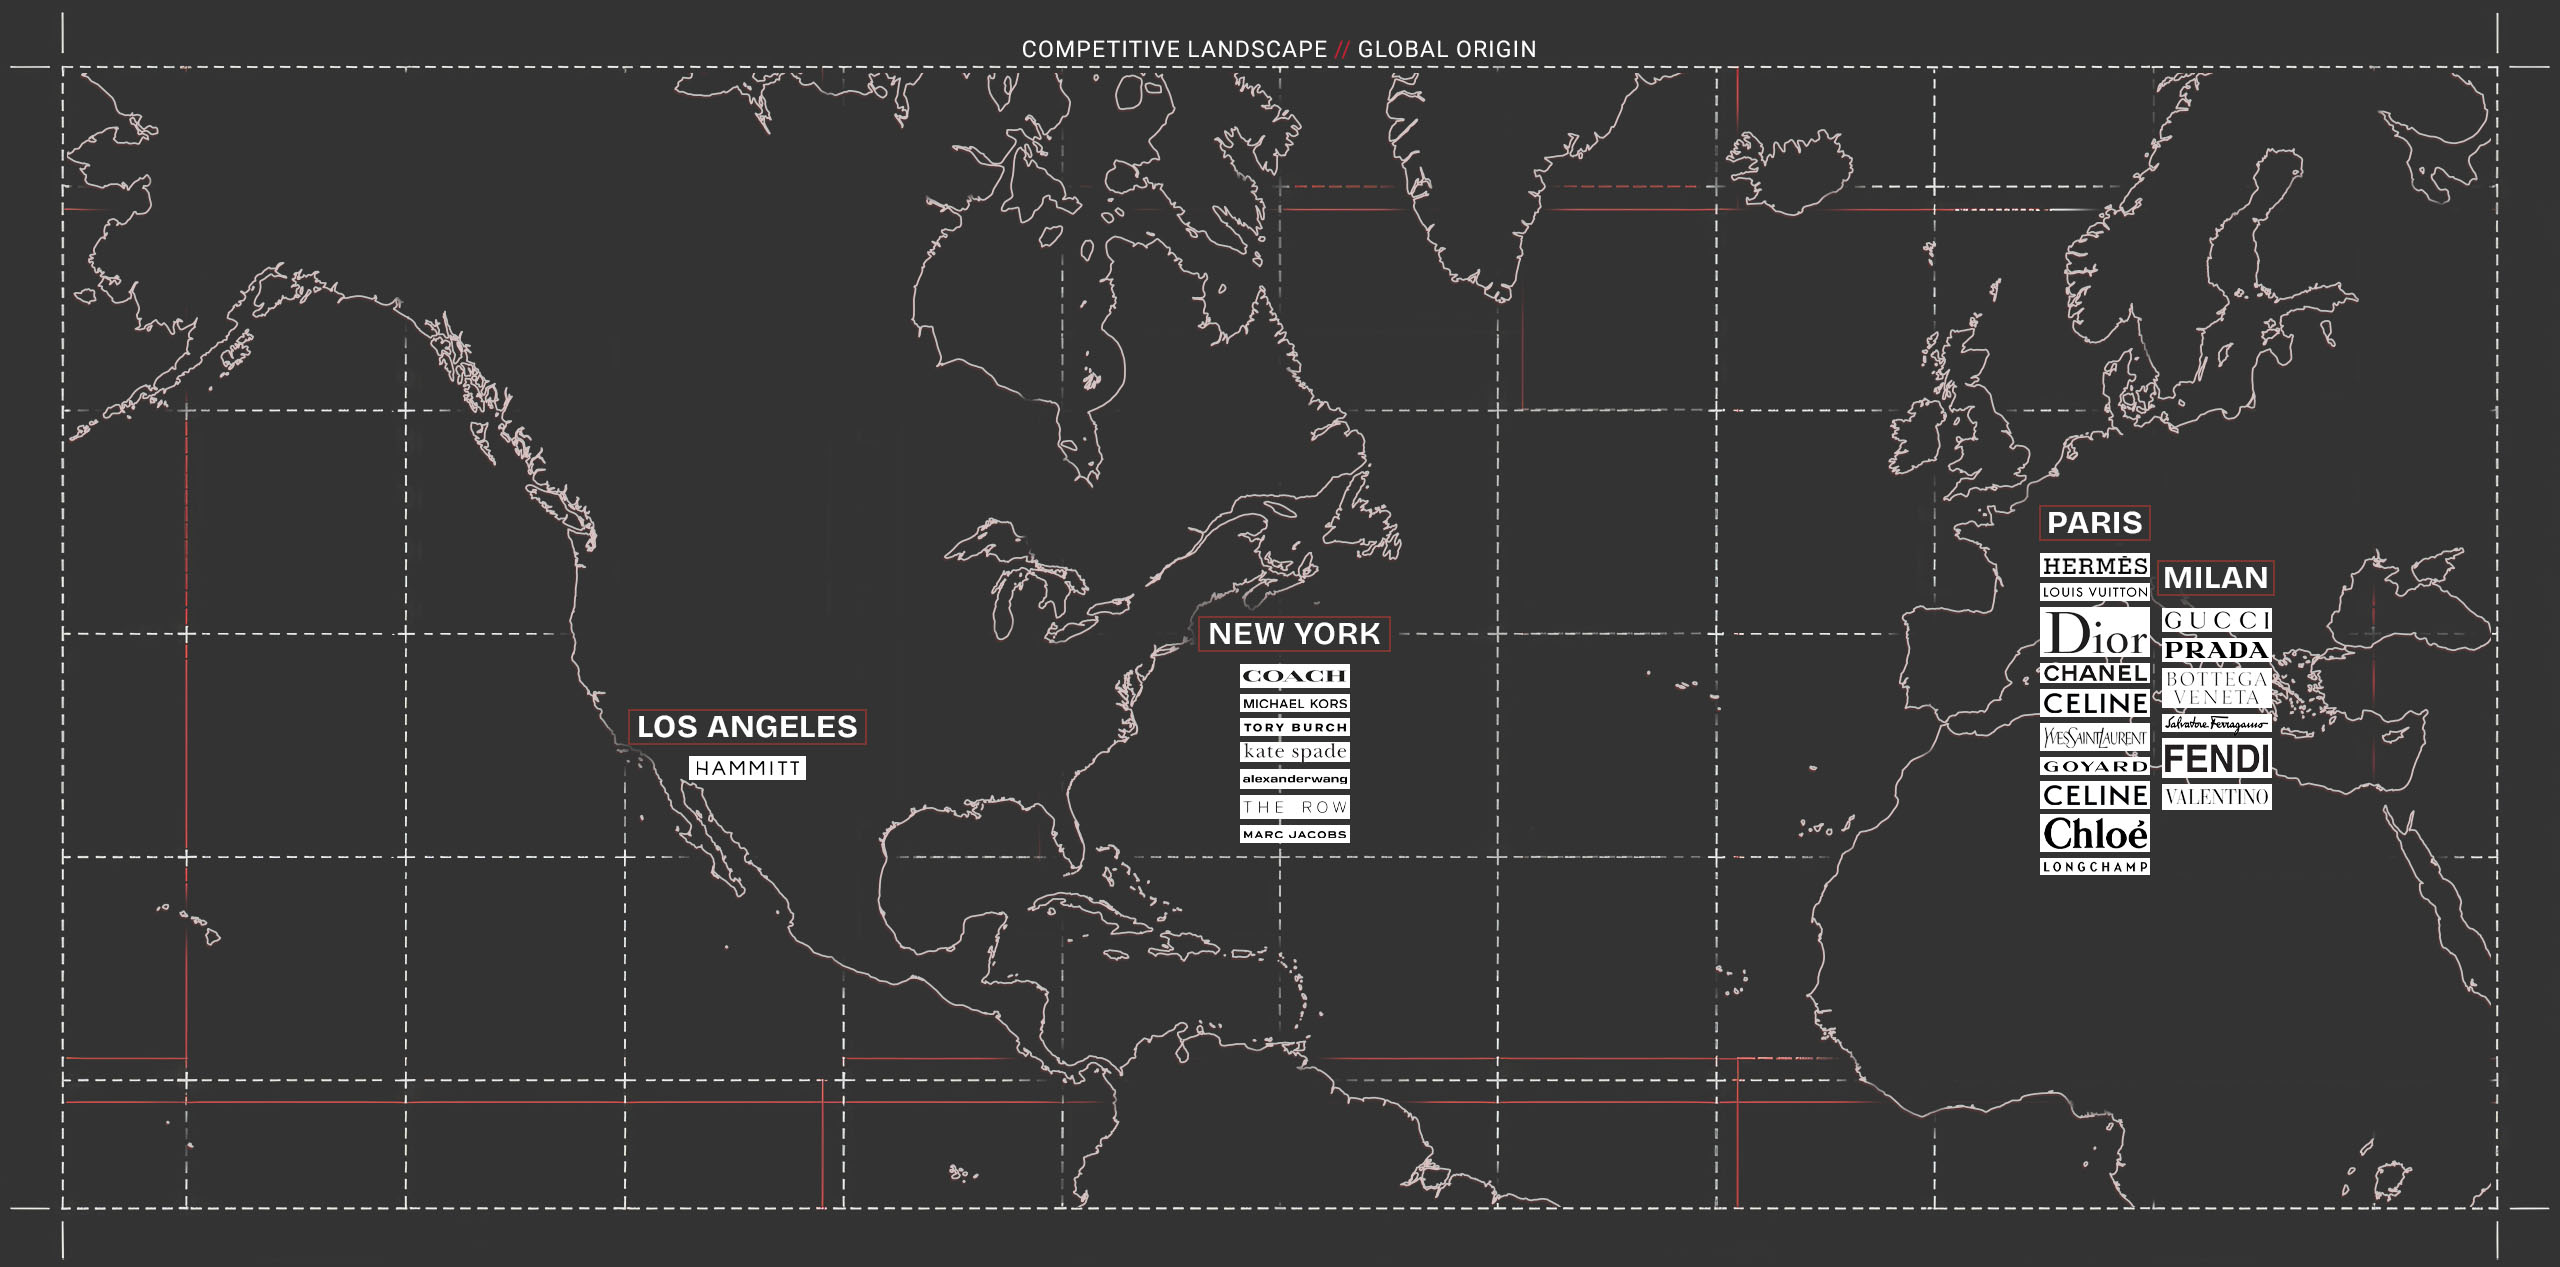Screen dimensions: 2560x1267
Task: Click the Fendi brand logo
Action: (x=2216, y=760)
